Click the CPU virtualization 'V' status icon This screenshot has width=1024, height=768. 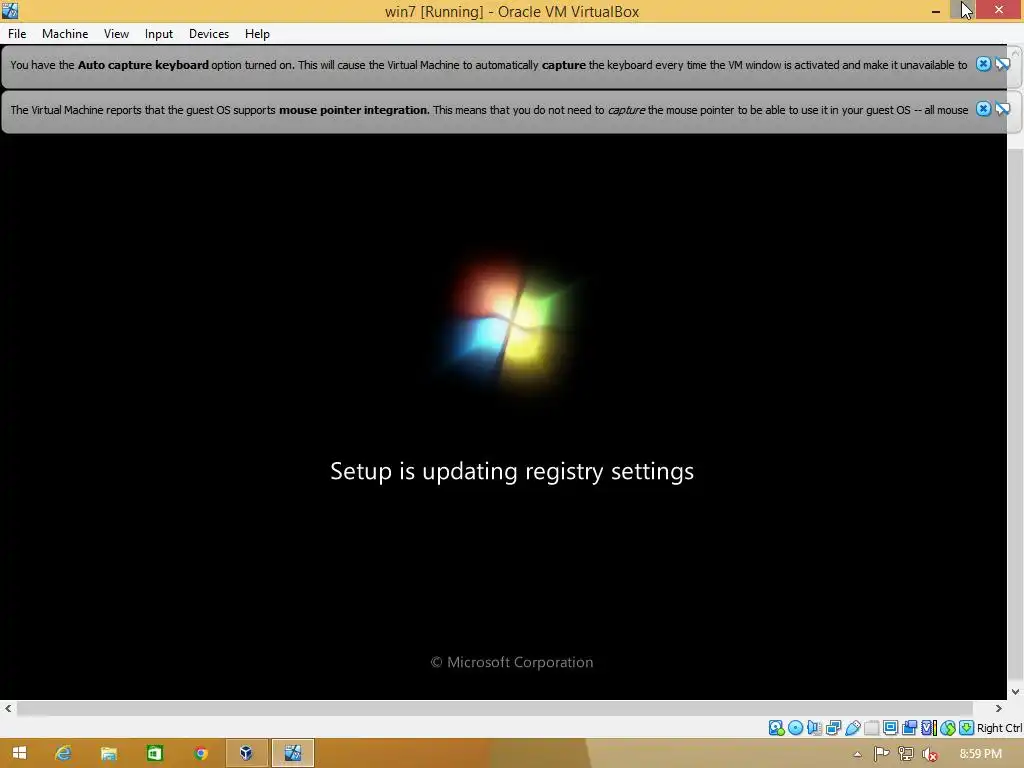click(x=929, y=728)
